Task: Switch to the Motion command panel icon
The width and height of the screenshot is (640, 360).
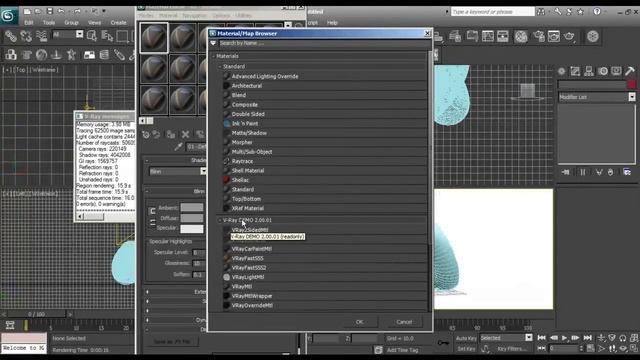Action: tap(603, 71)
